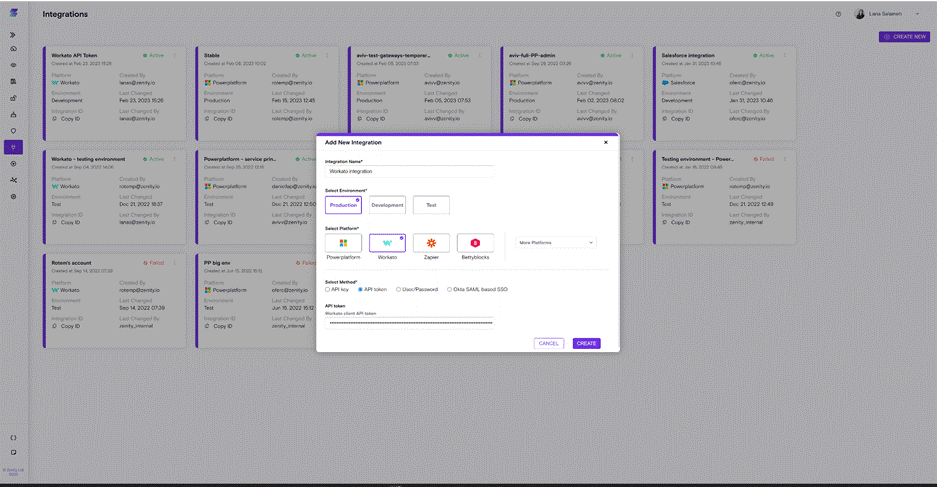
Task: Choose Okta SAML based SSO method
Action: 450,290
